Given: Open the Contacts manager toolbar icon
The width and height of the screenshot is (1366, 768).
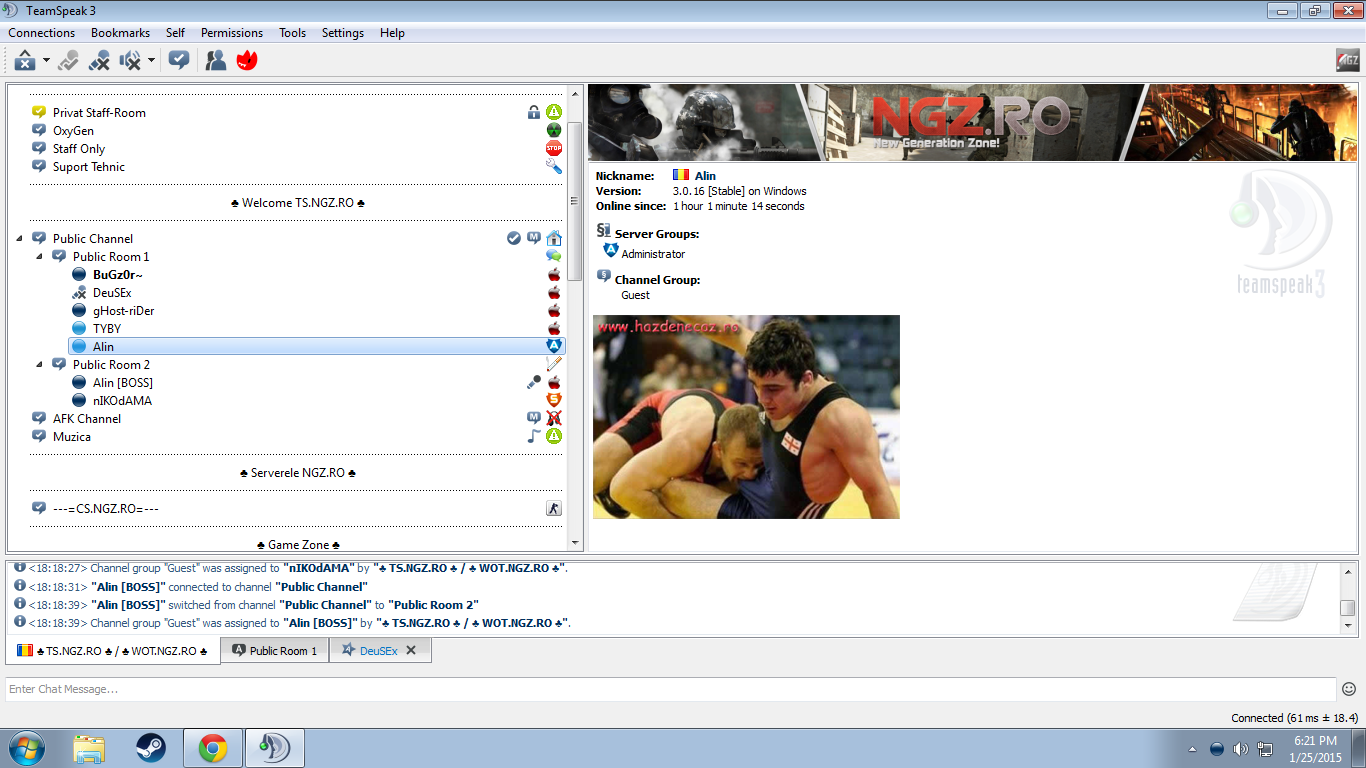Looking at the screenshot, I should click(215, 61).
